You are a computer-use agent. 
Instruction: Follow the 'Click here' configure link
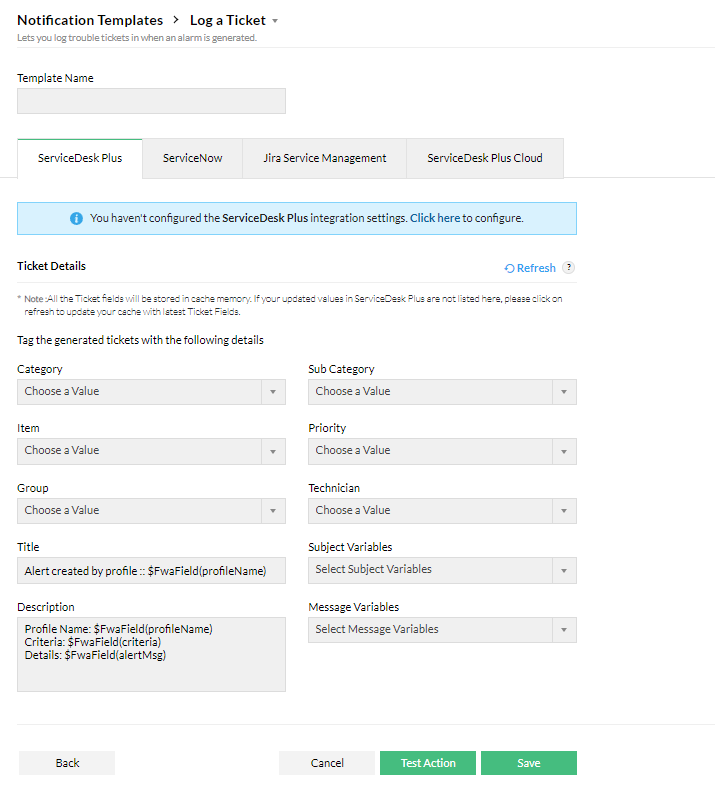[435, 218]
